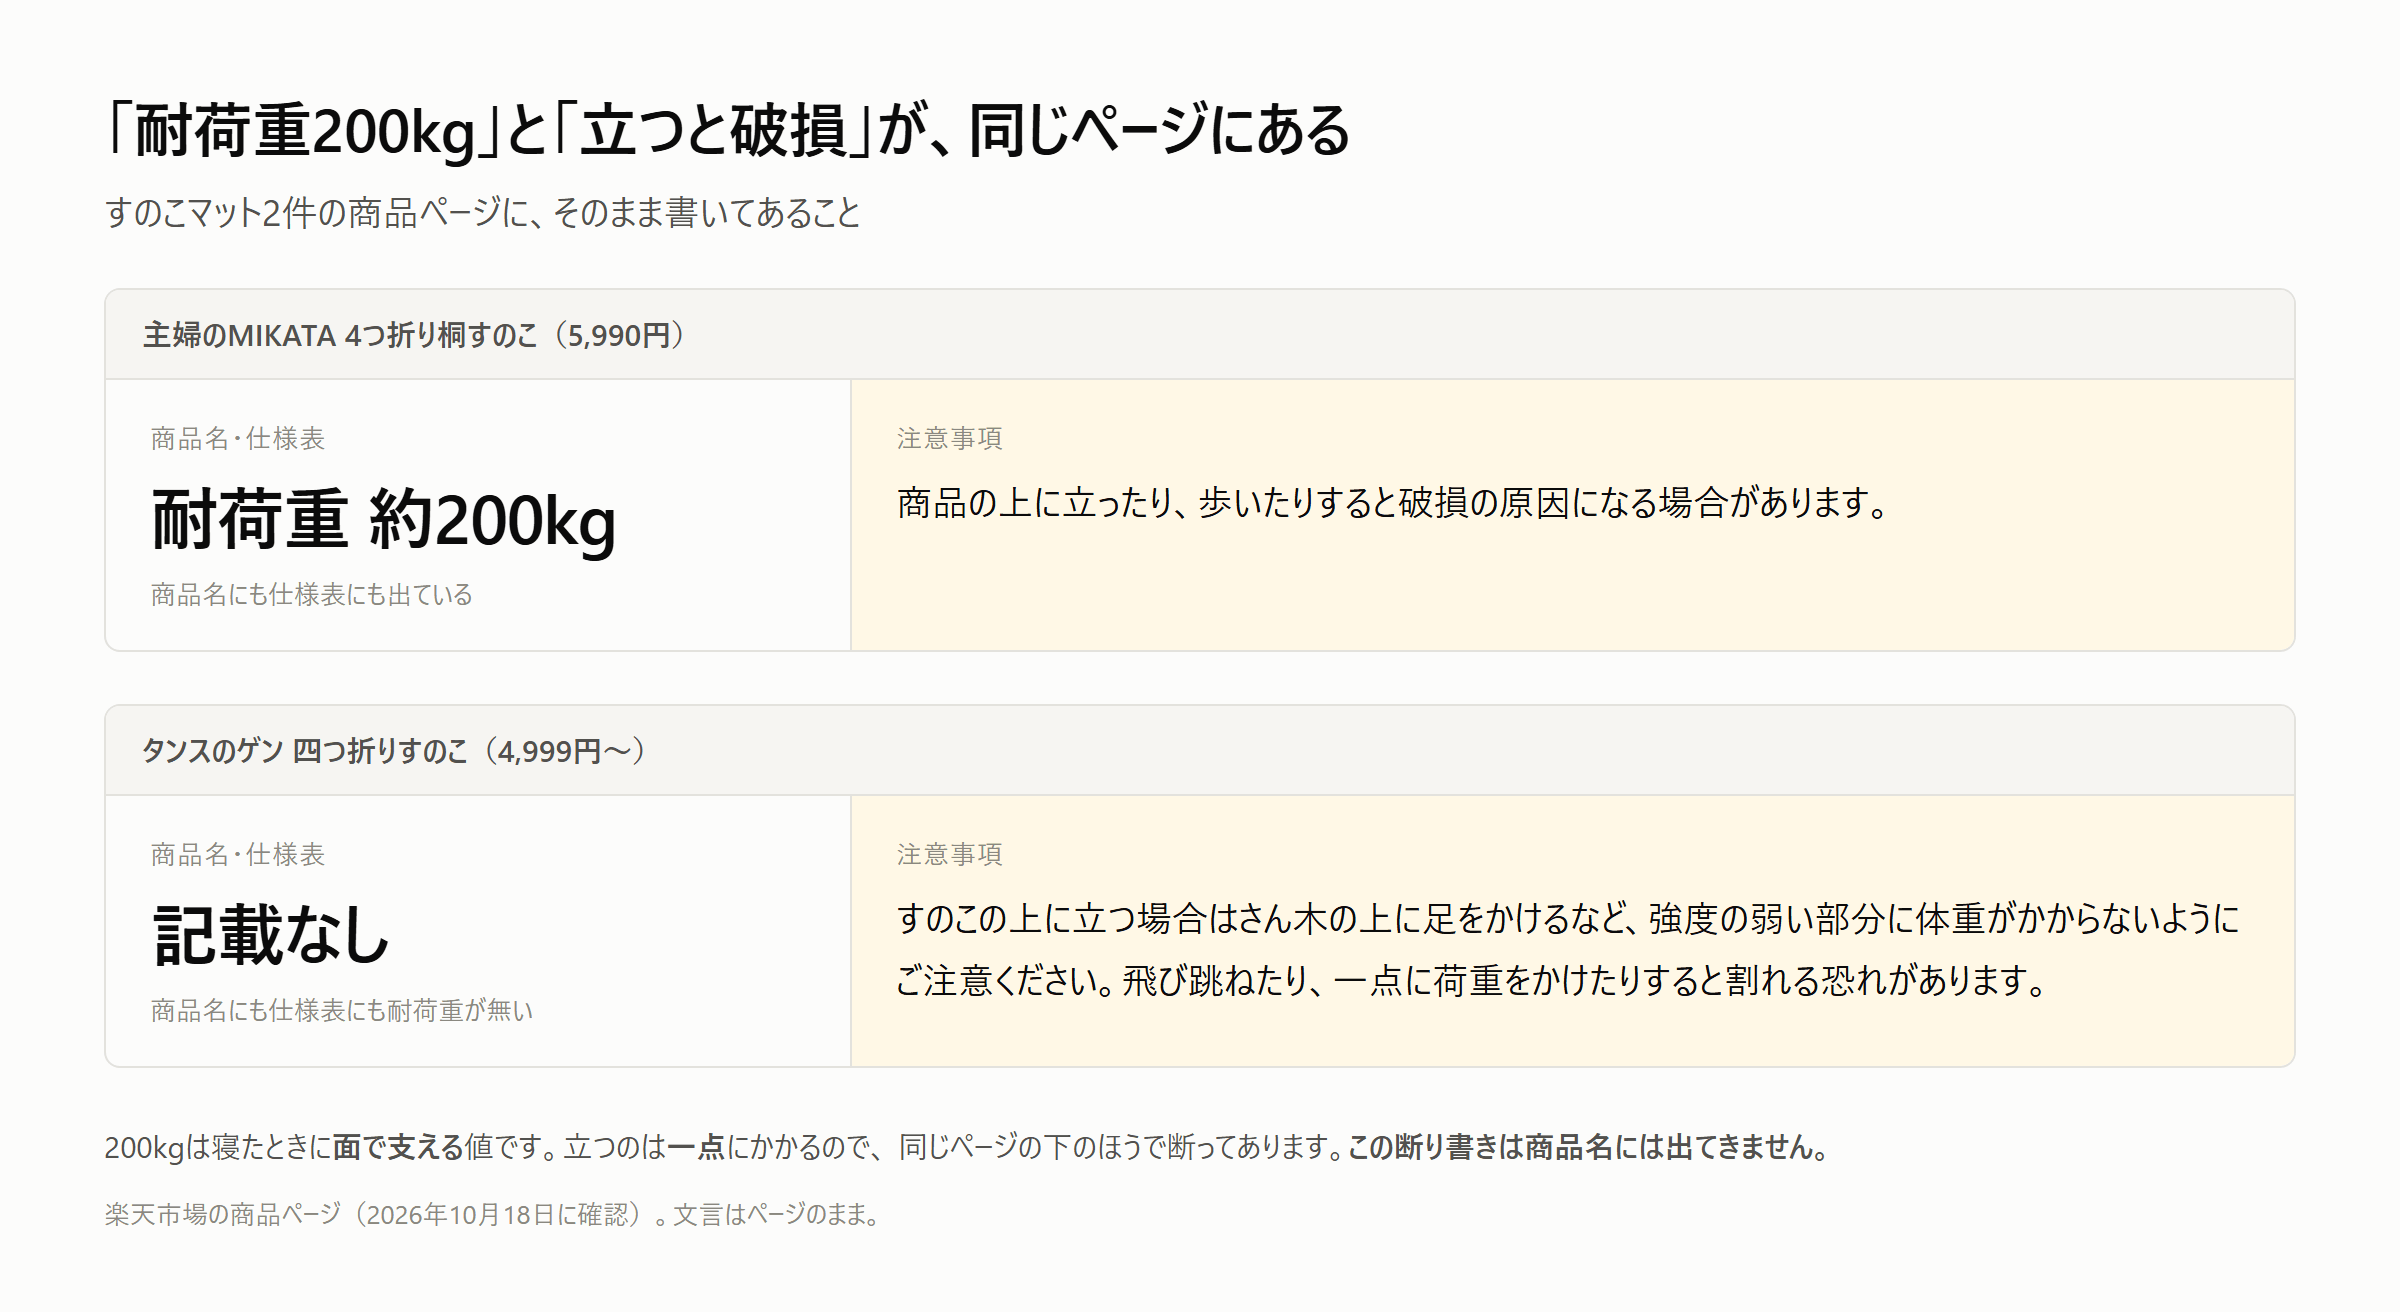The height and width of the screenshot is (1312, 2400).
Task: Click 商品名・仕様表 label in the タンスのゲン card
Action: [x=238, y=855]
